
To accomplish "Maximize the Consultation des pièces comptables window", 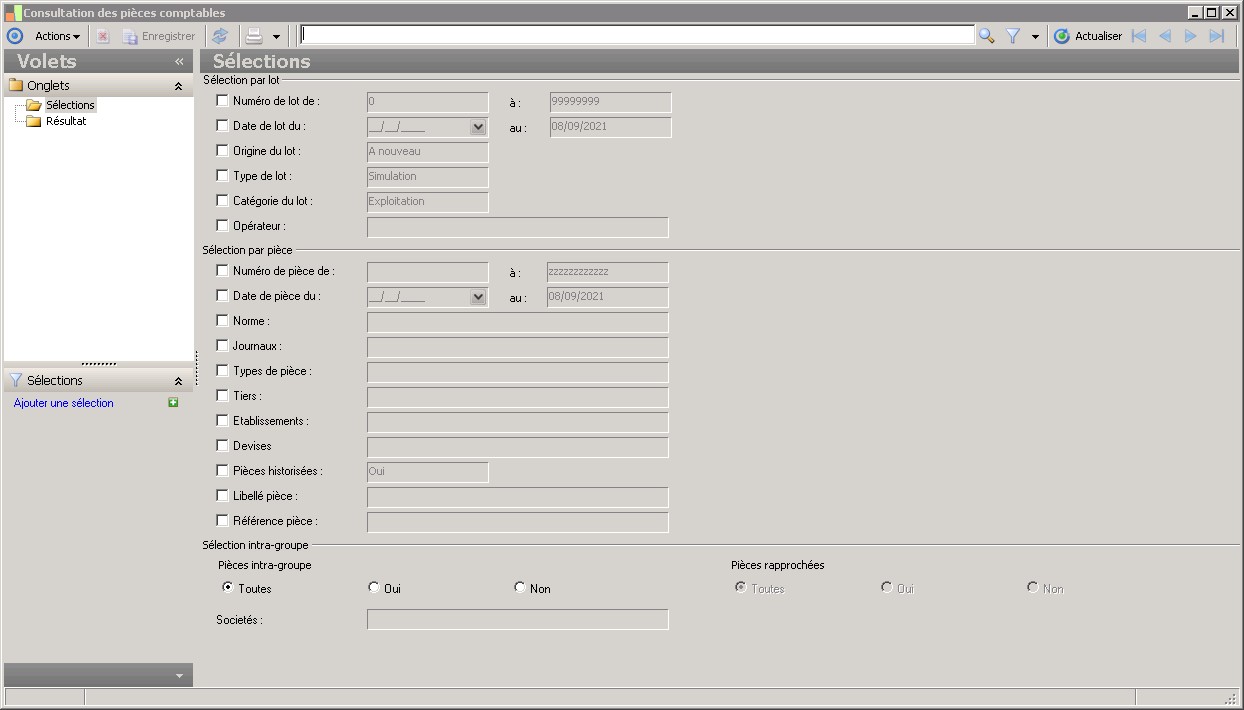I will [x=1212, y=13].
